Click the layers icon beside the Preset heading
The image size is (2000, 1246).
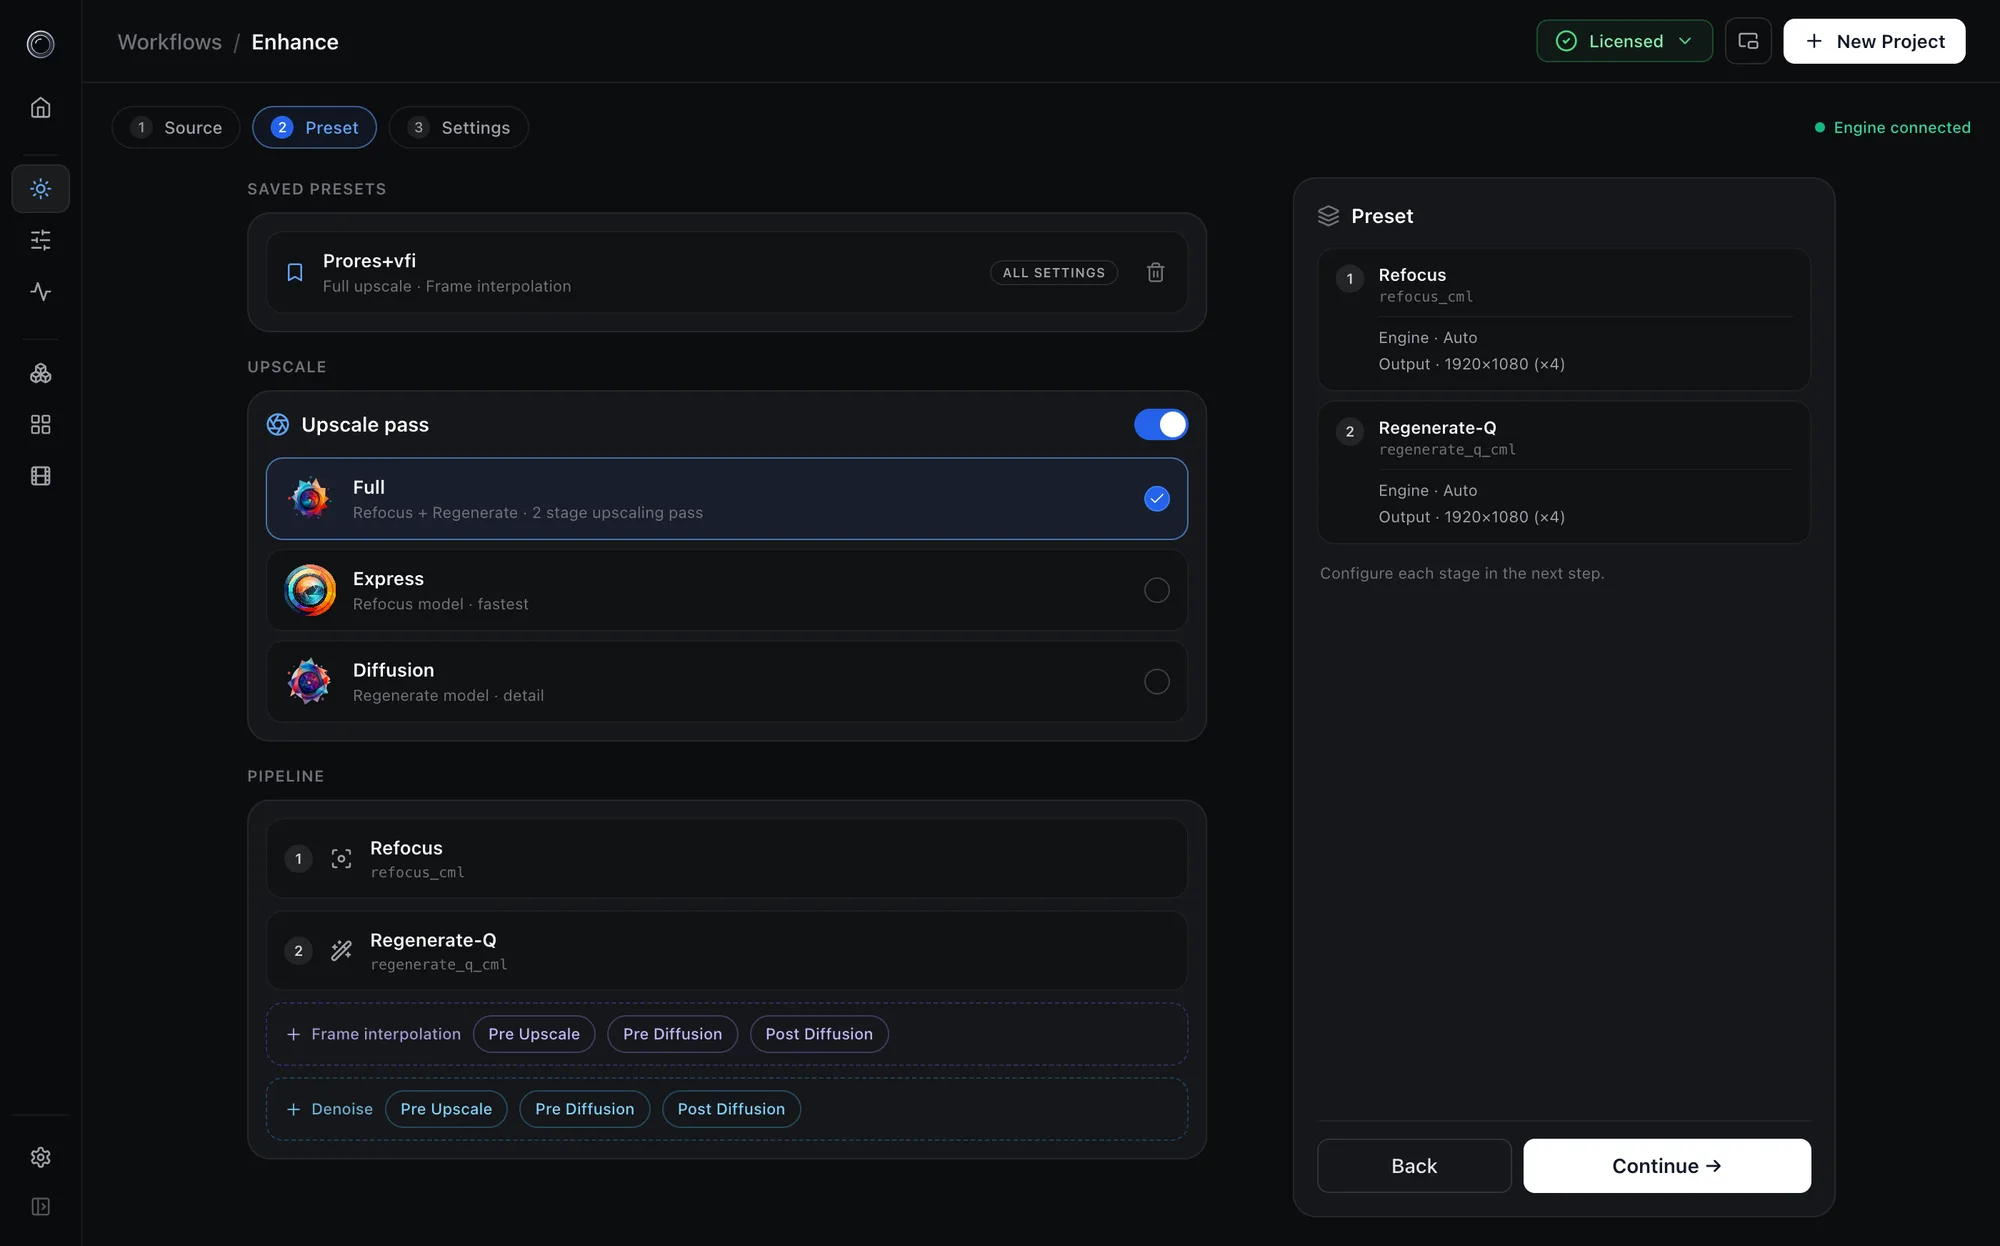point(1328,216)
